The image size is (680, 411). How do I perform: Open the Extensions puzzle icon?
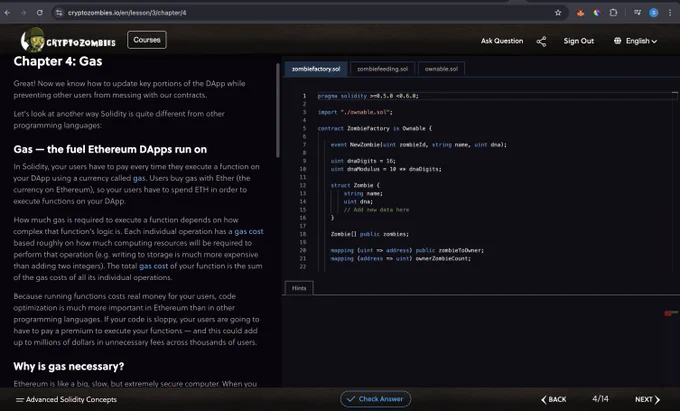click(613, 13)
